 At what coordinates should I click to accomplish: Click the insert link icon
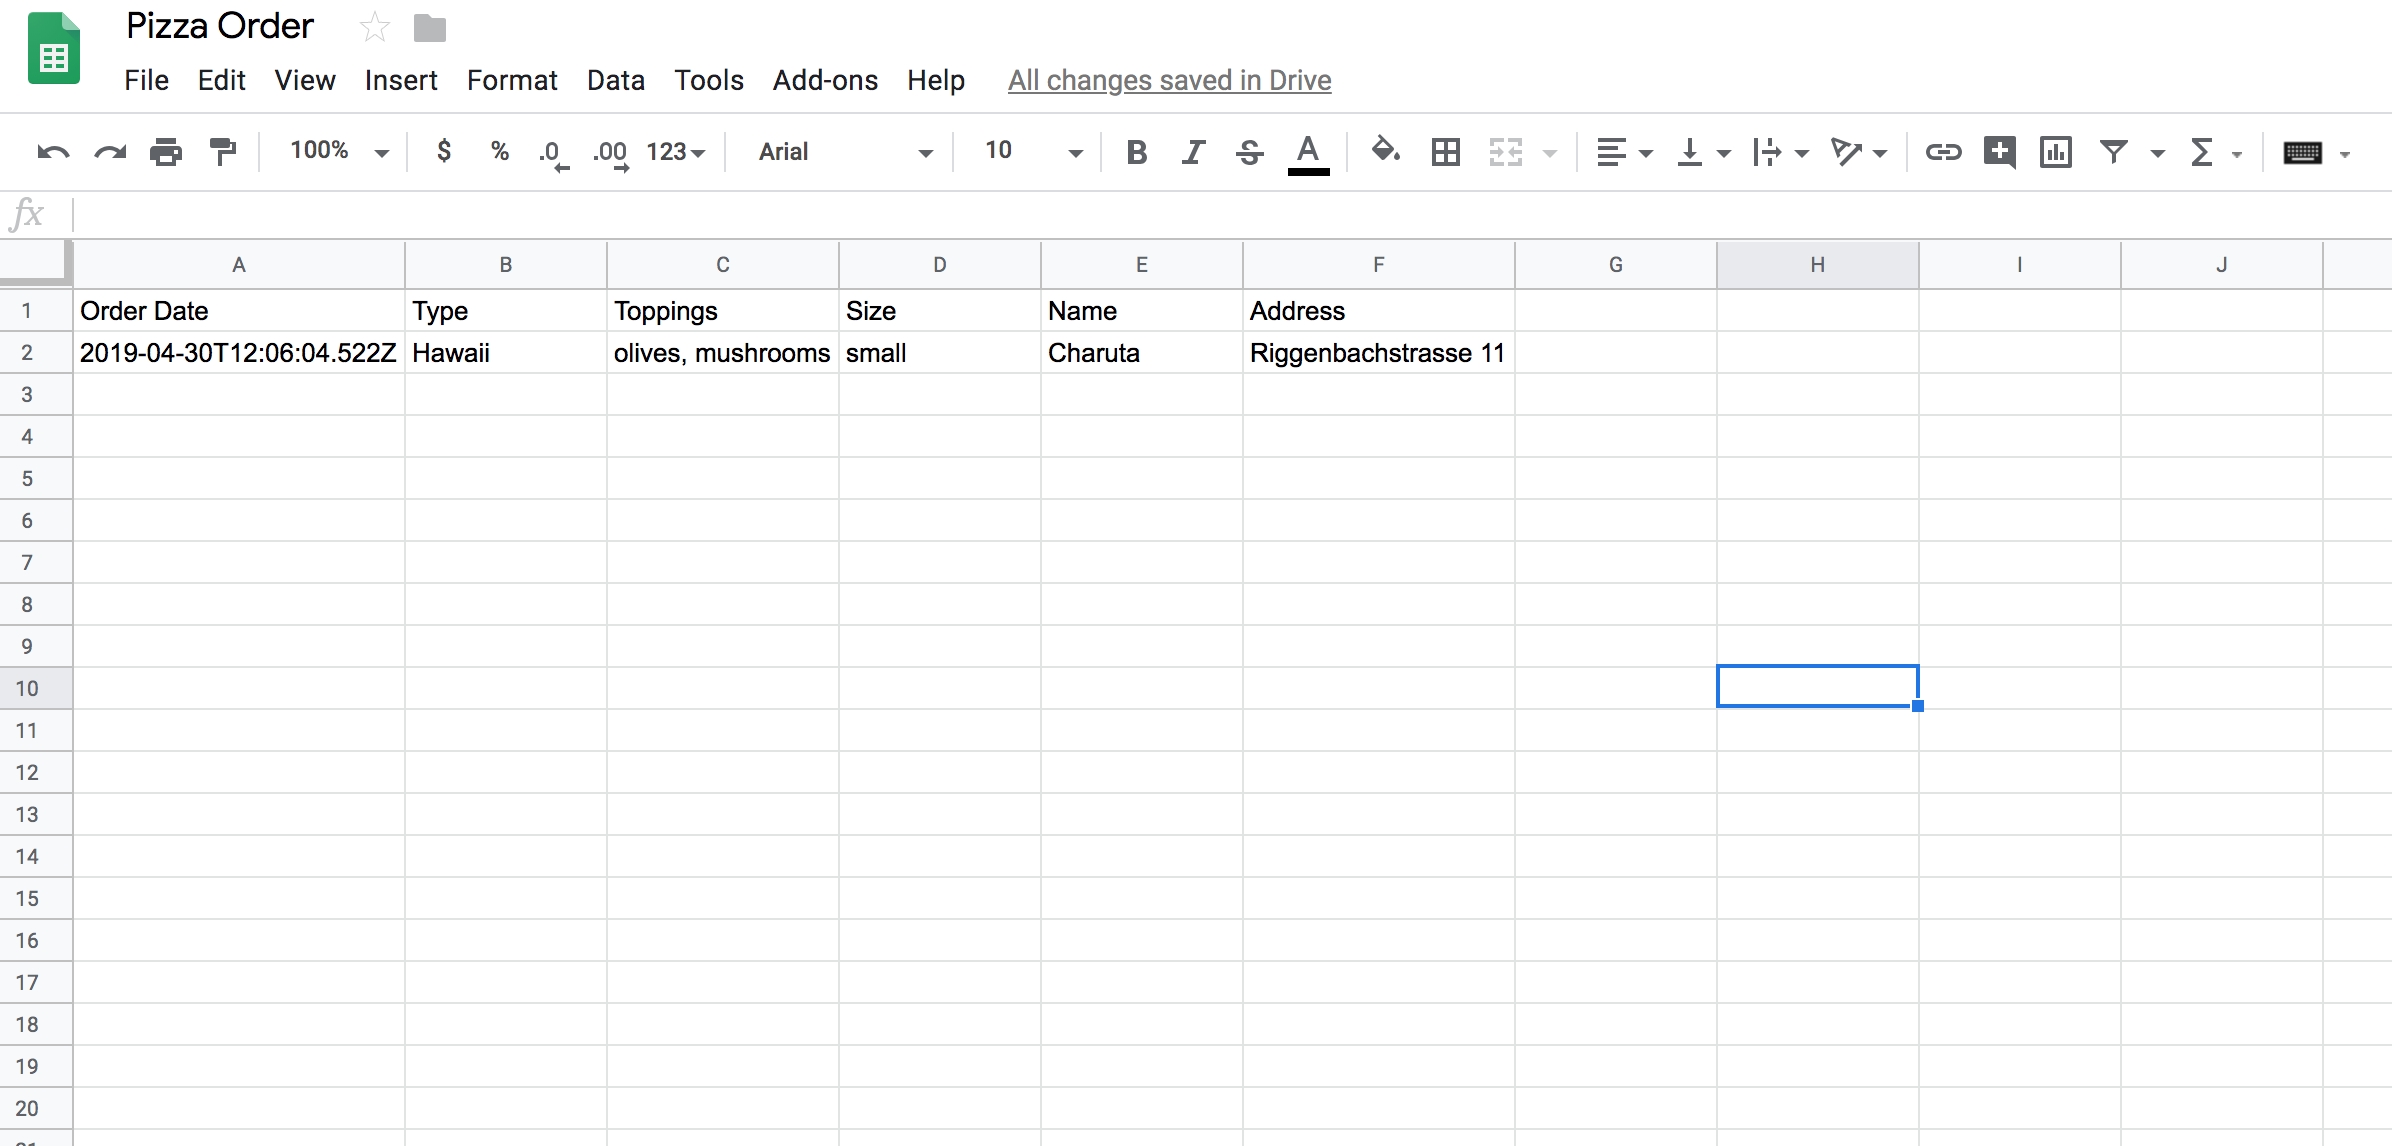1943,152
